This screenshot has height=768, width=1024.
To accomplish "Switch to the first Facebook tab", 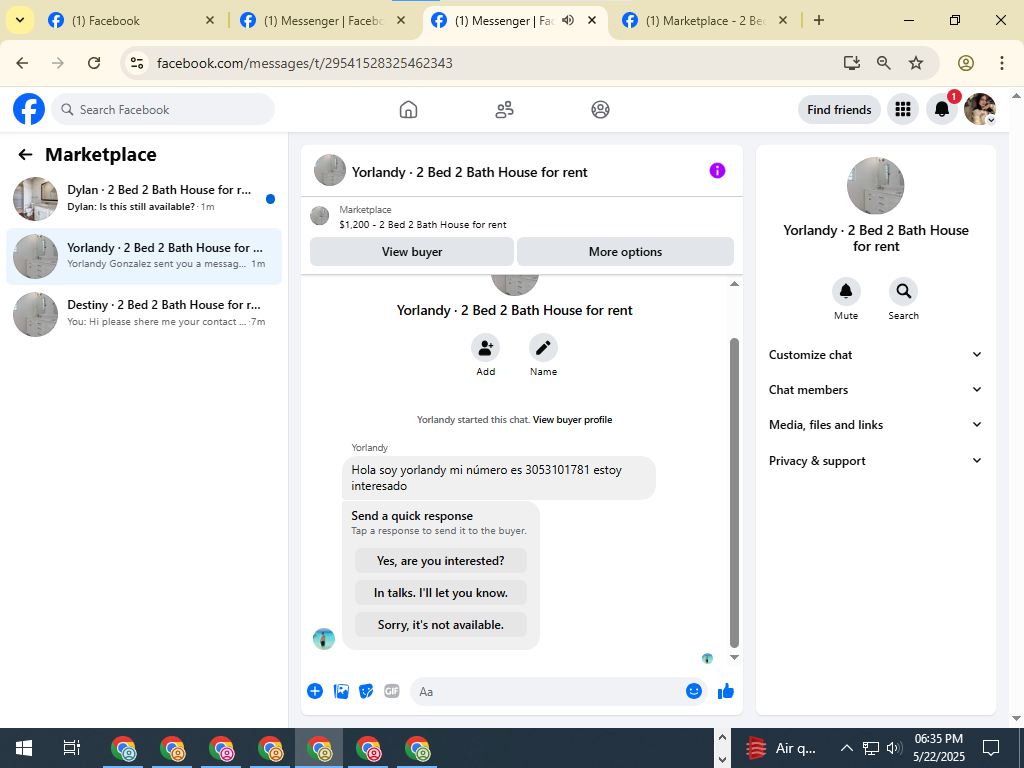I will (x=131, y=21).
